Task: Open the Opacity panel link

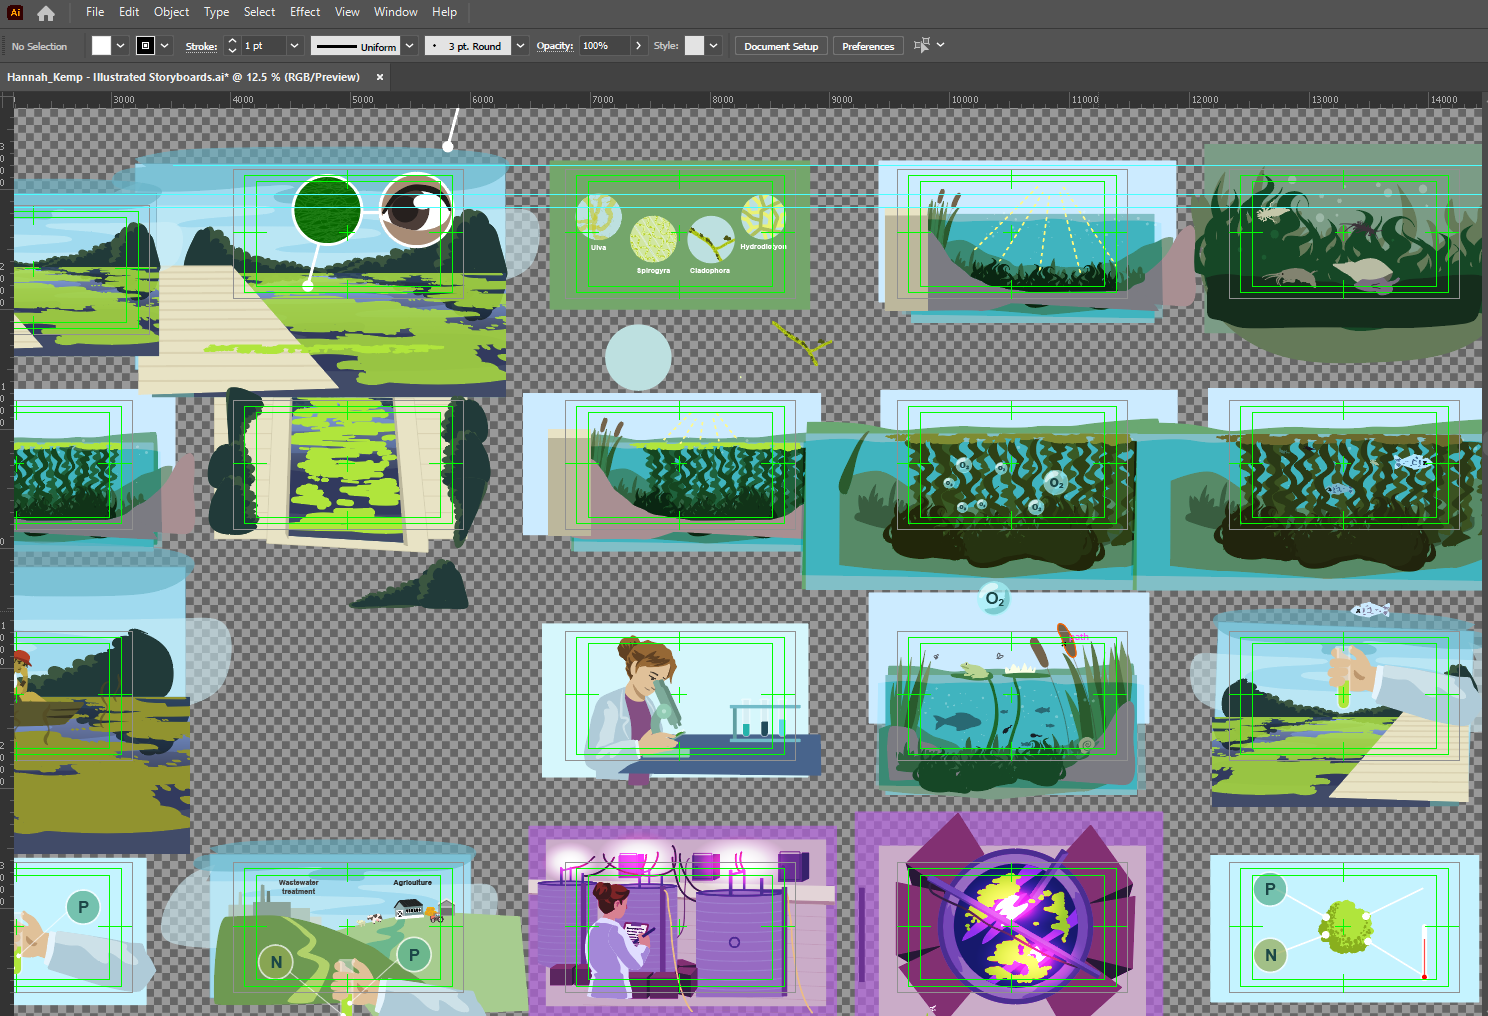Action: click(555, 46)
